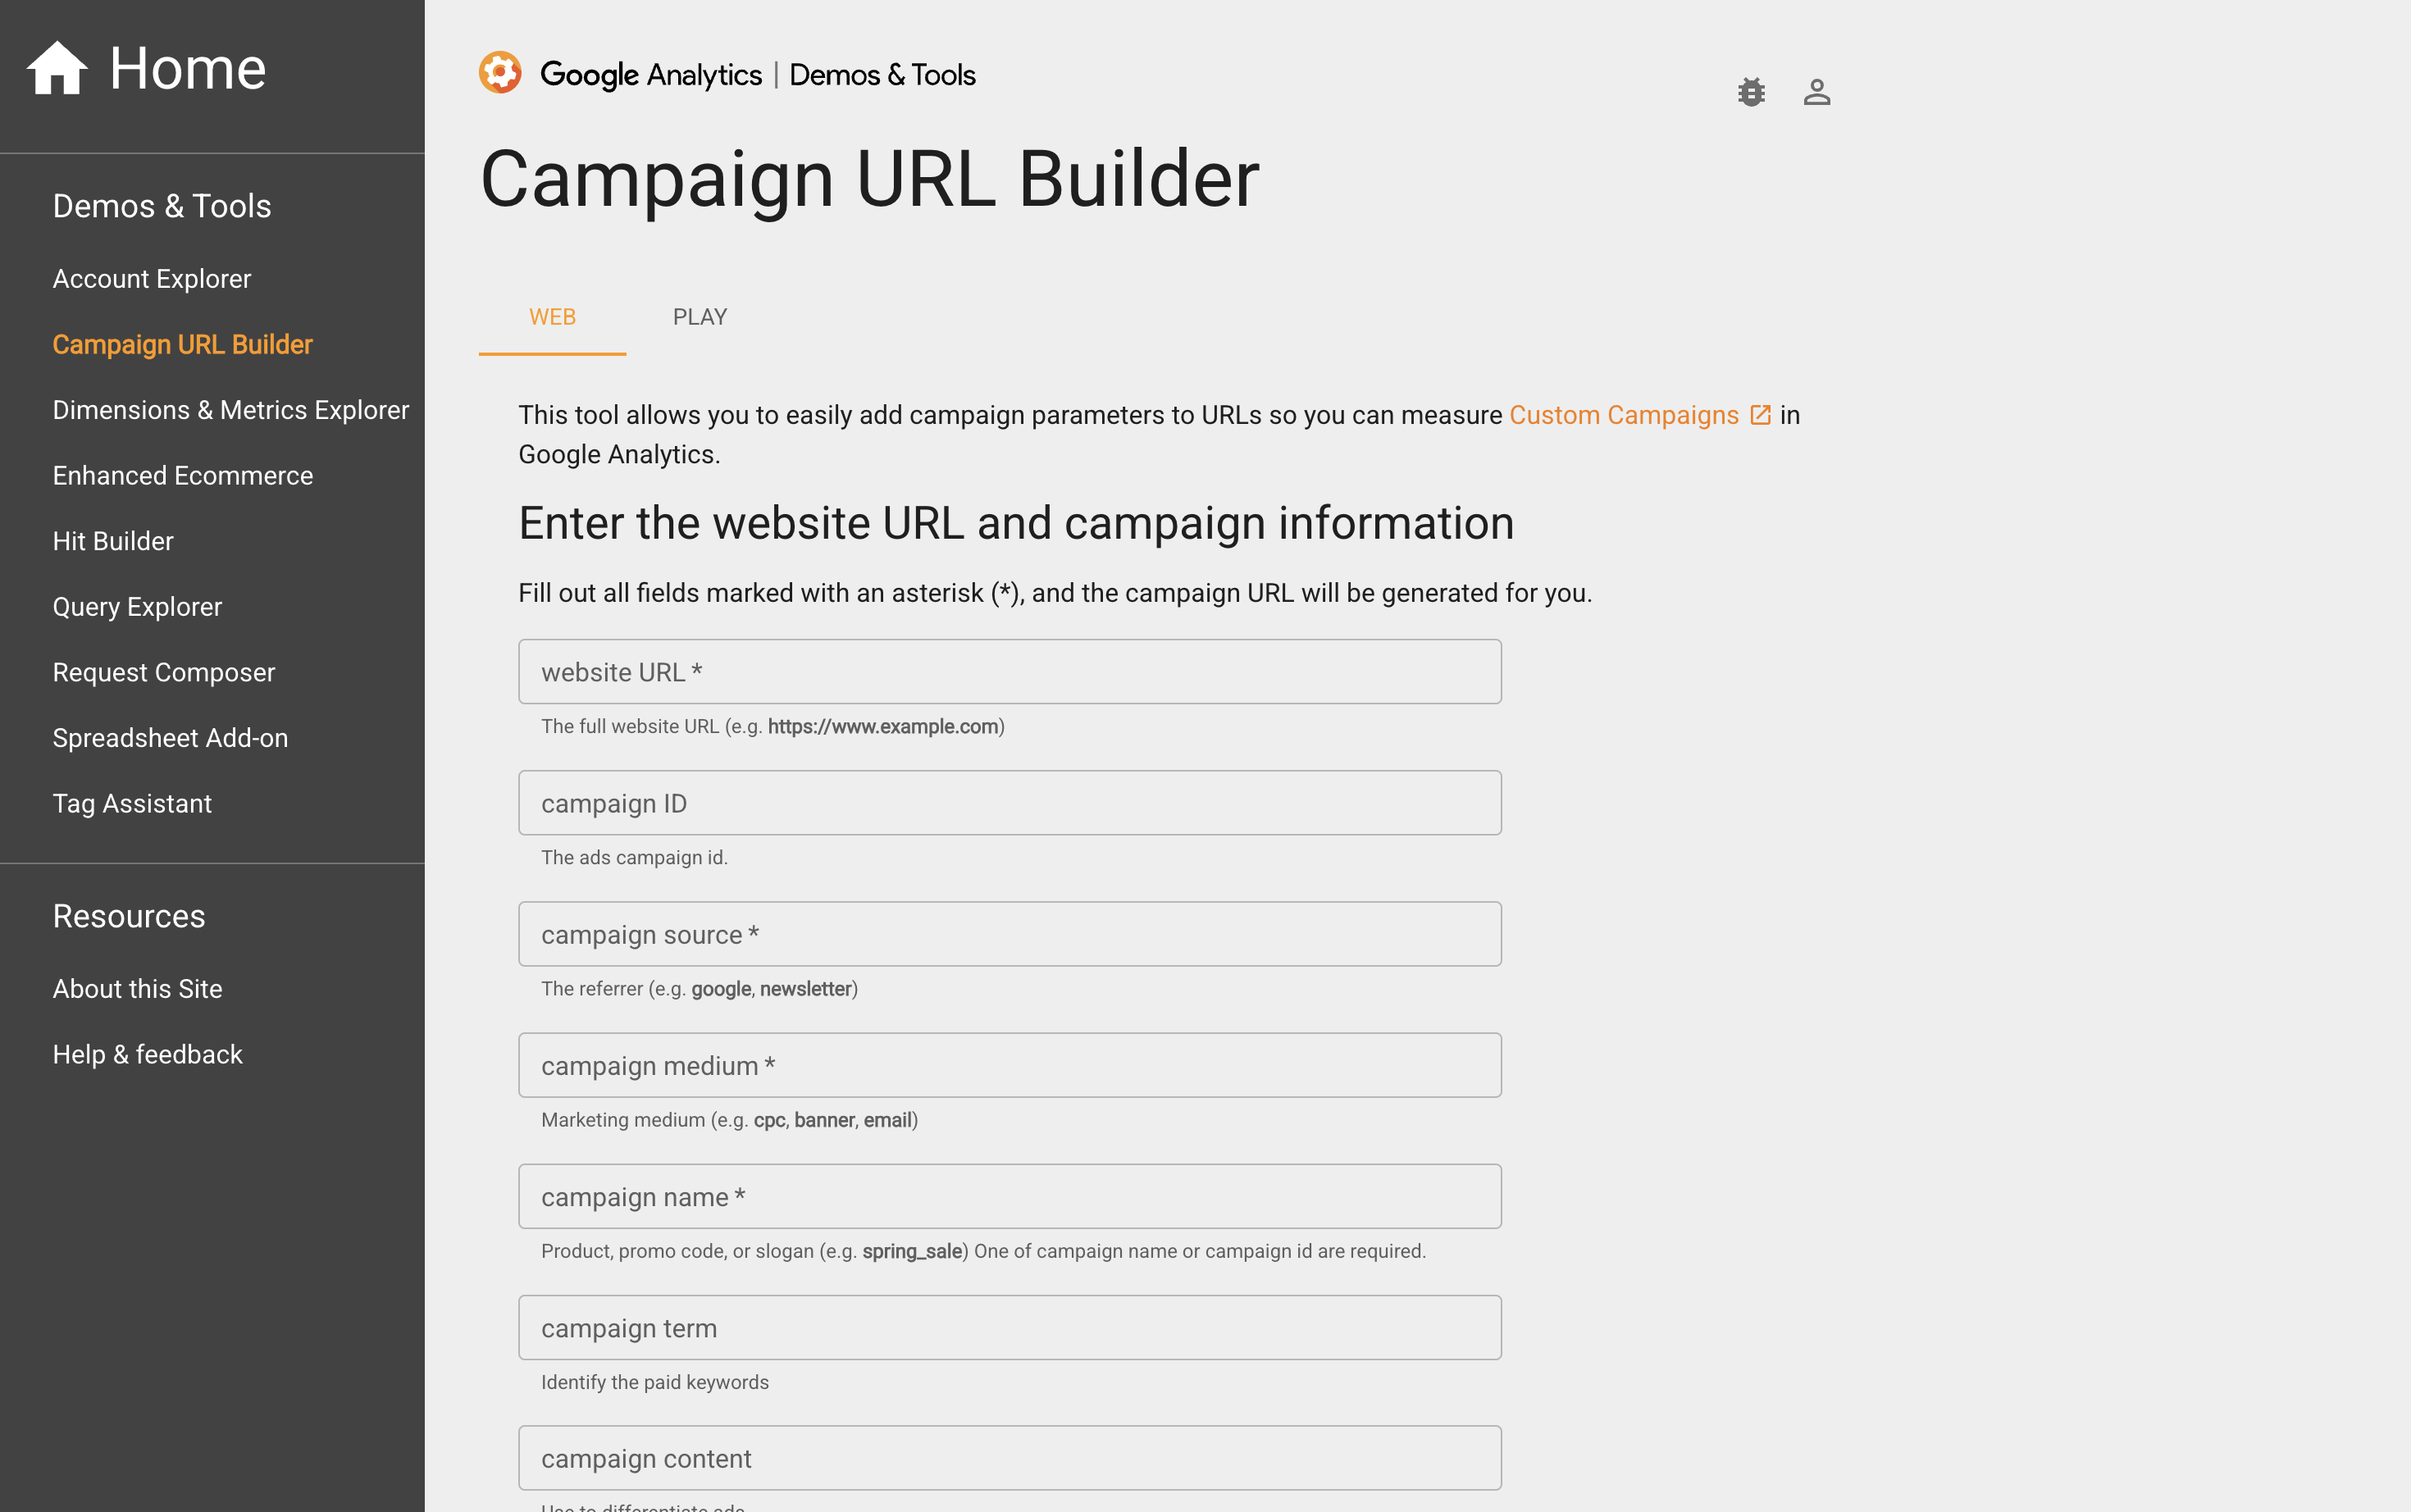The image size is (2411, 1512).
Task: Switch to the PLAY tab
Action: 699,317
